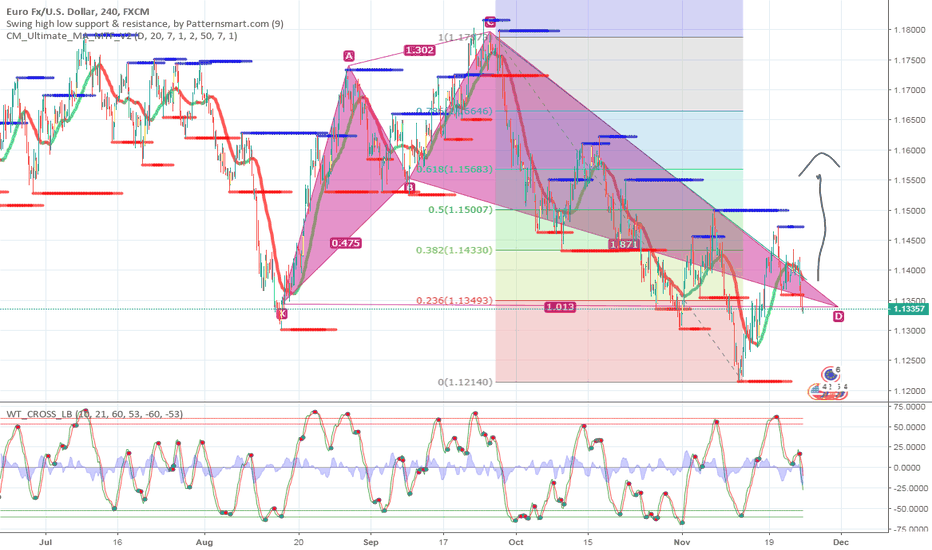The height and width of the screenshot is (550, 932).
Task: Click the 0.5(1.15007) Fibonacci level label
Action: click(461, 210)
